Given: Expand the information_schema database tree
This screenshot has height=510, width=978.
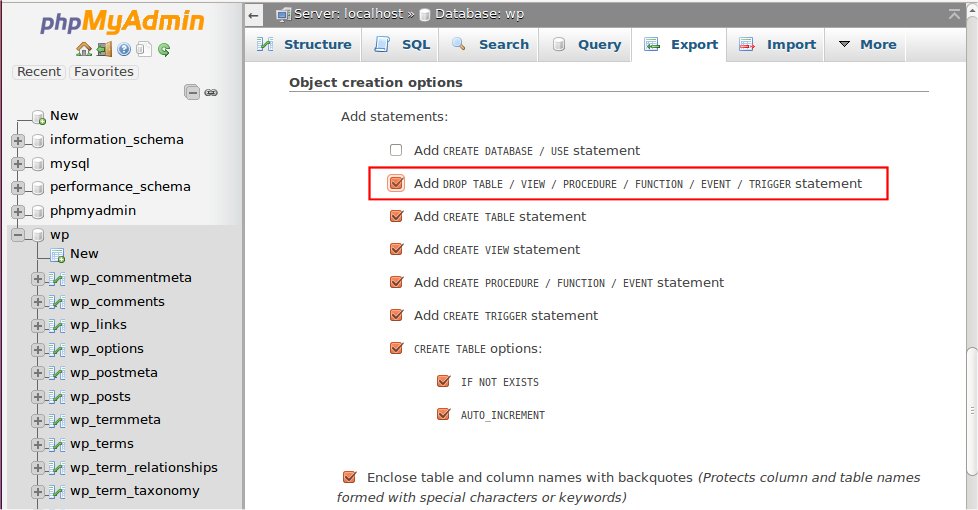Looking at the screenshot, I should click(18, 140).
